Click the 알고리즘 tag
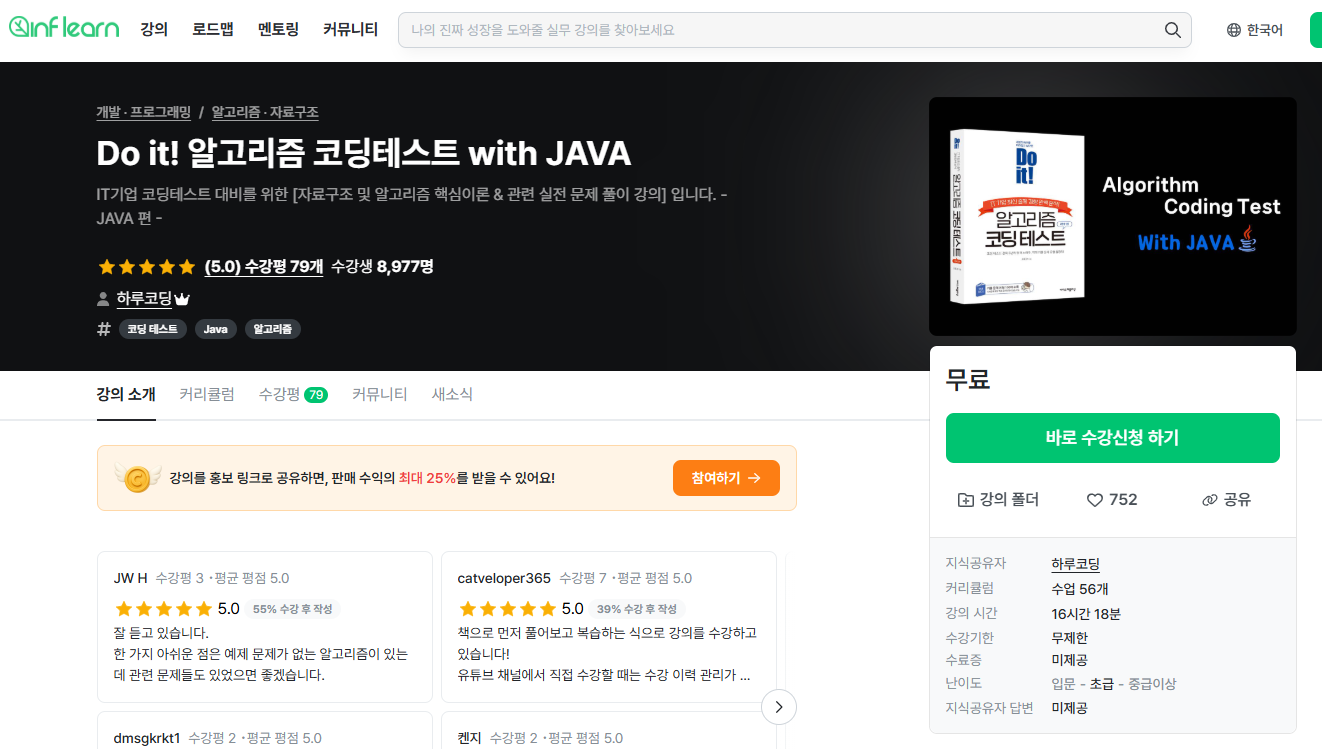This screenshot has height=749, width=1322. pos(273,329)
